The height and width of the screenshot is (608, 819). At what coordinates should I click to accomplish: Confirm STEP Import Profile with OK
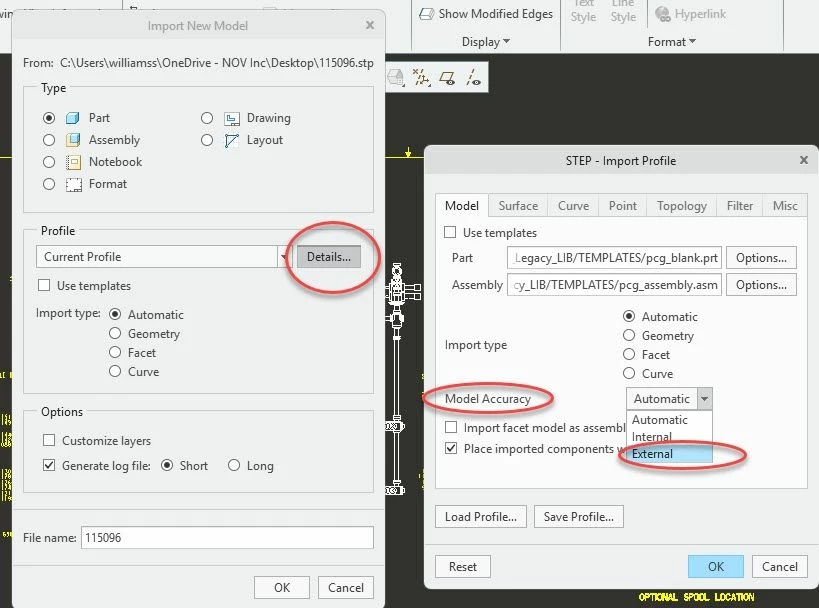click(716, 567)
